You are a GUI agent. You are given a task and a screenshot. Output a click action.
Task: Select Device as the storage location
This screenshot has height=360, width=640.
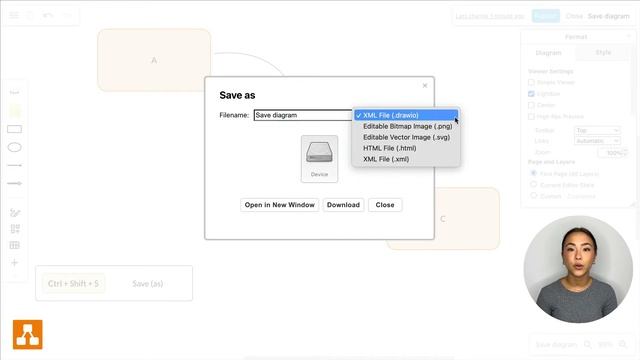(319, 159)
